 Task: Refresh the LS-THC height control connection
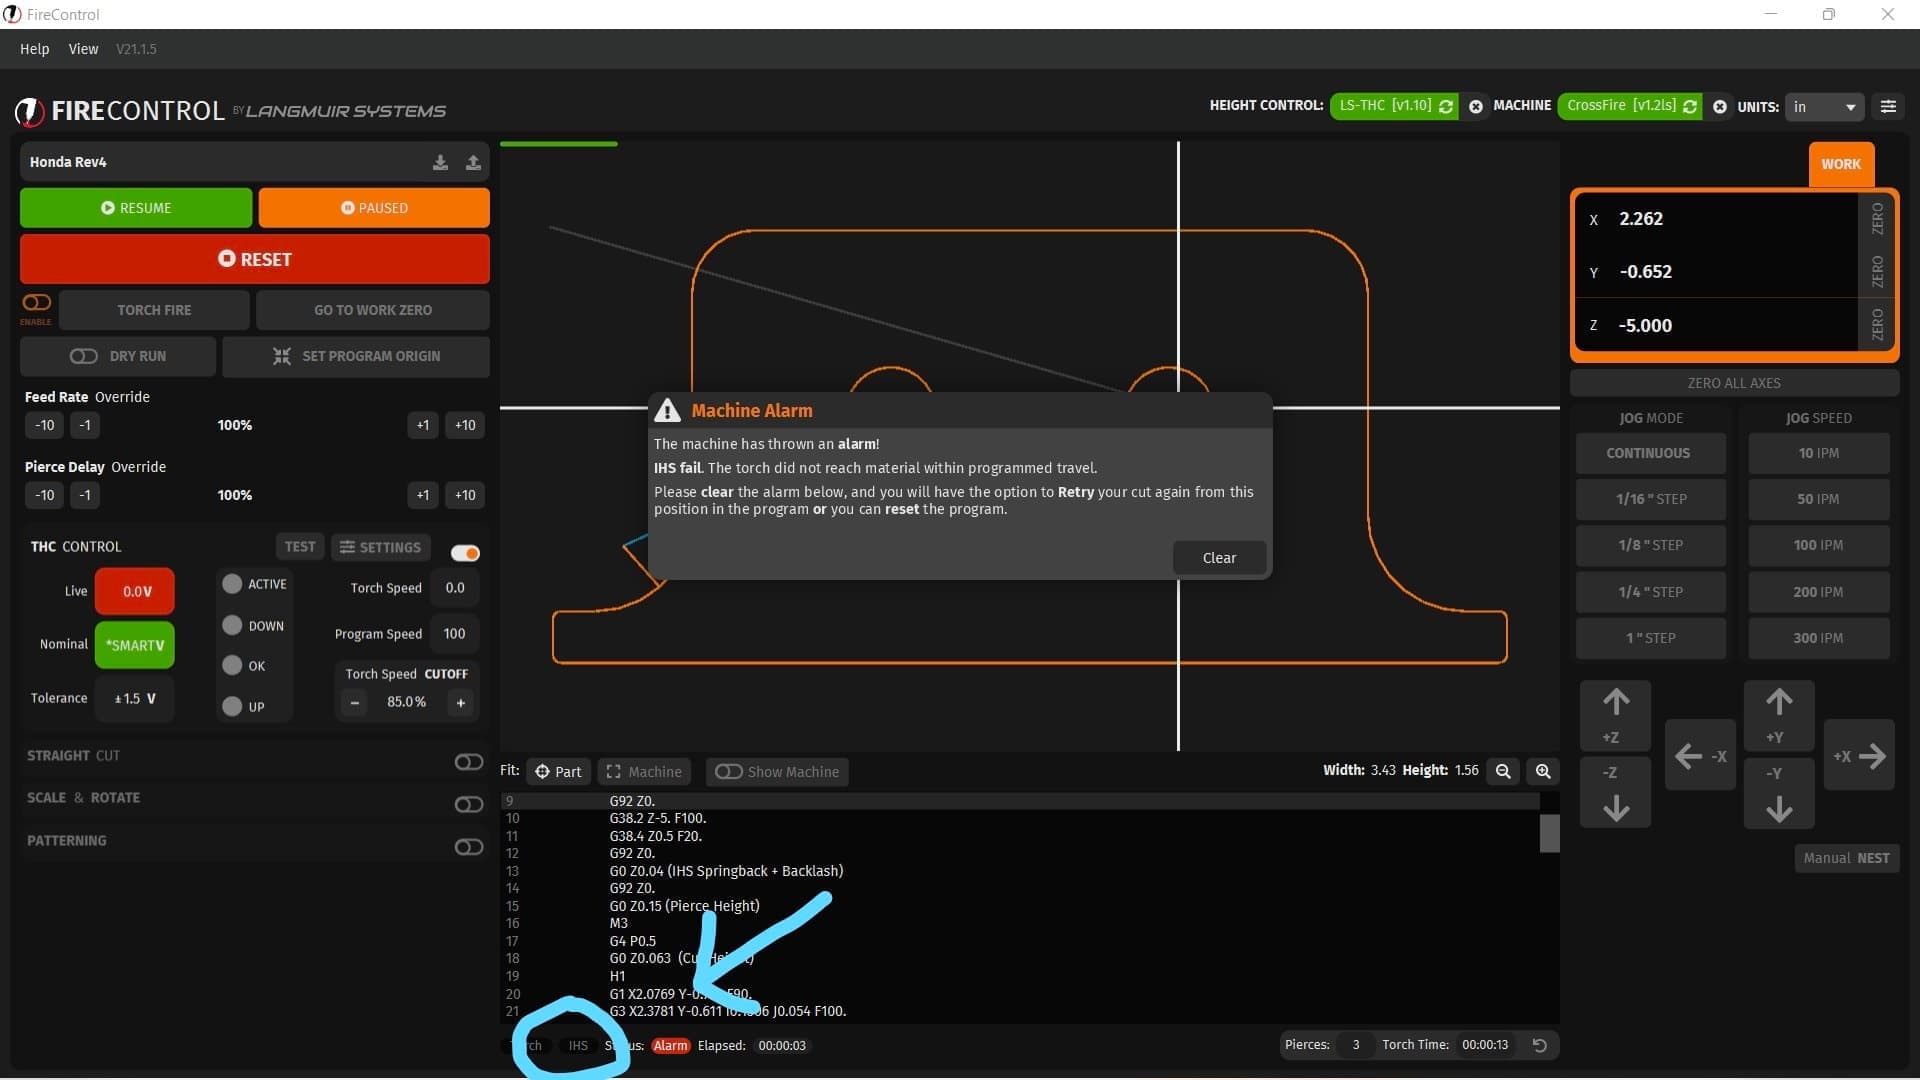(x=1446, y=106)
